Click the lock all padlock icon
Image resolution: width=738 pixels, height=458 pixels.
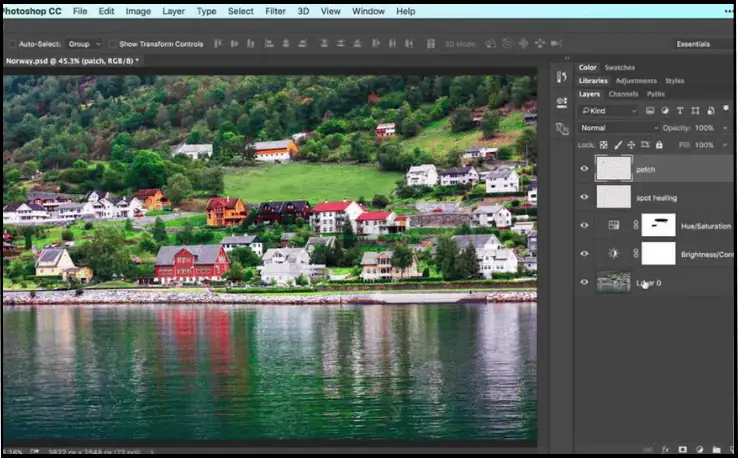657,145
